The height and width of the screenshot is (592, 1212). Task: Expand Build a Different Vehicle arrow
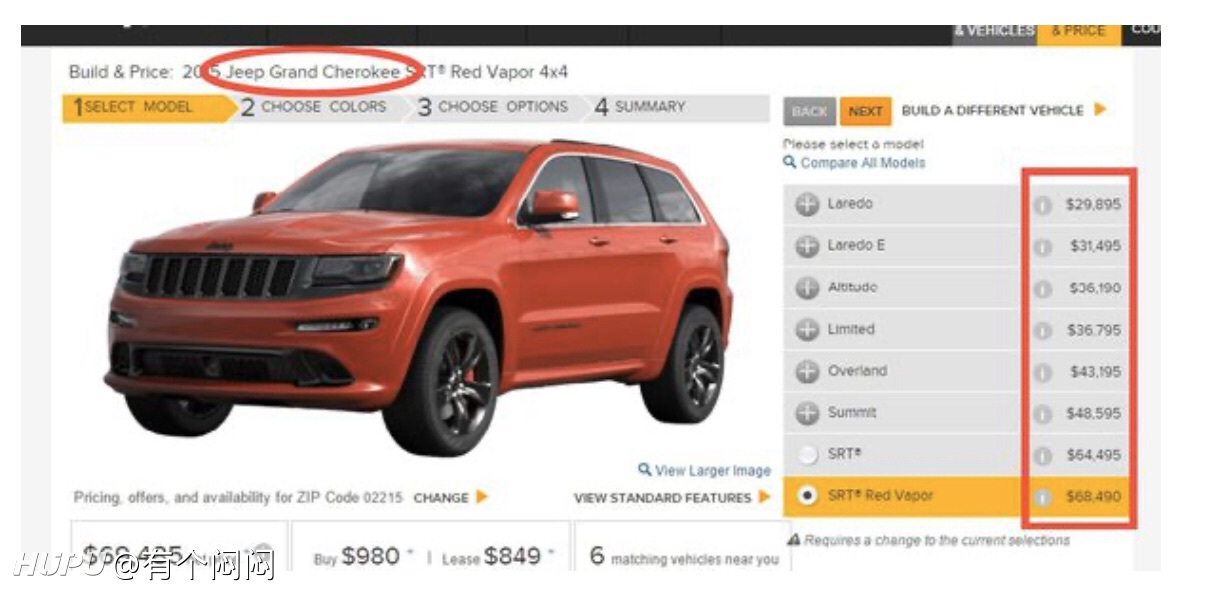(1100, 110)
